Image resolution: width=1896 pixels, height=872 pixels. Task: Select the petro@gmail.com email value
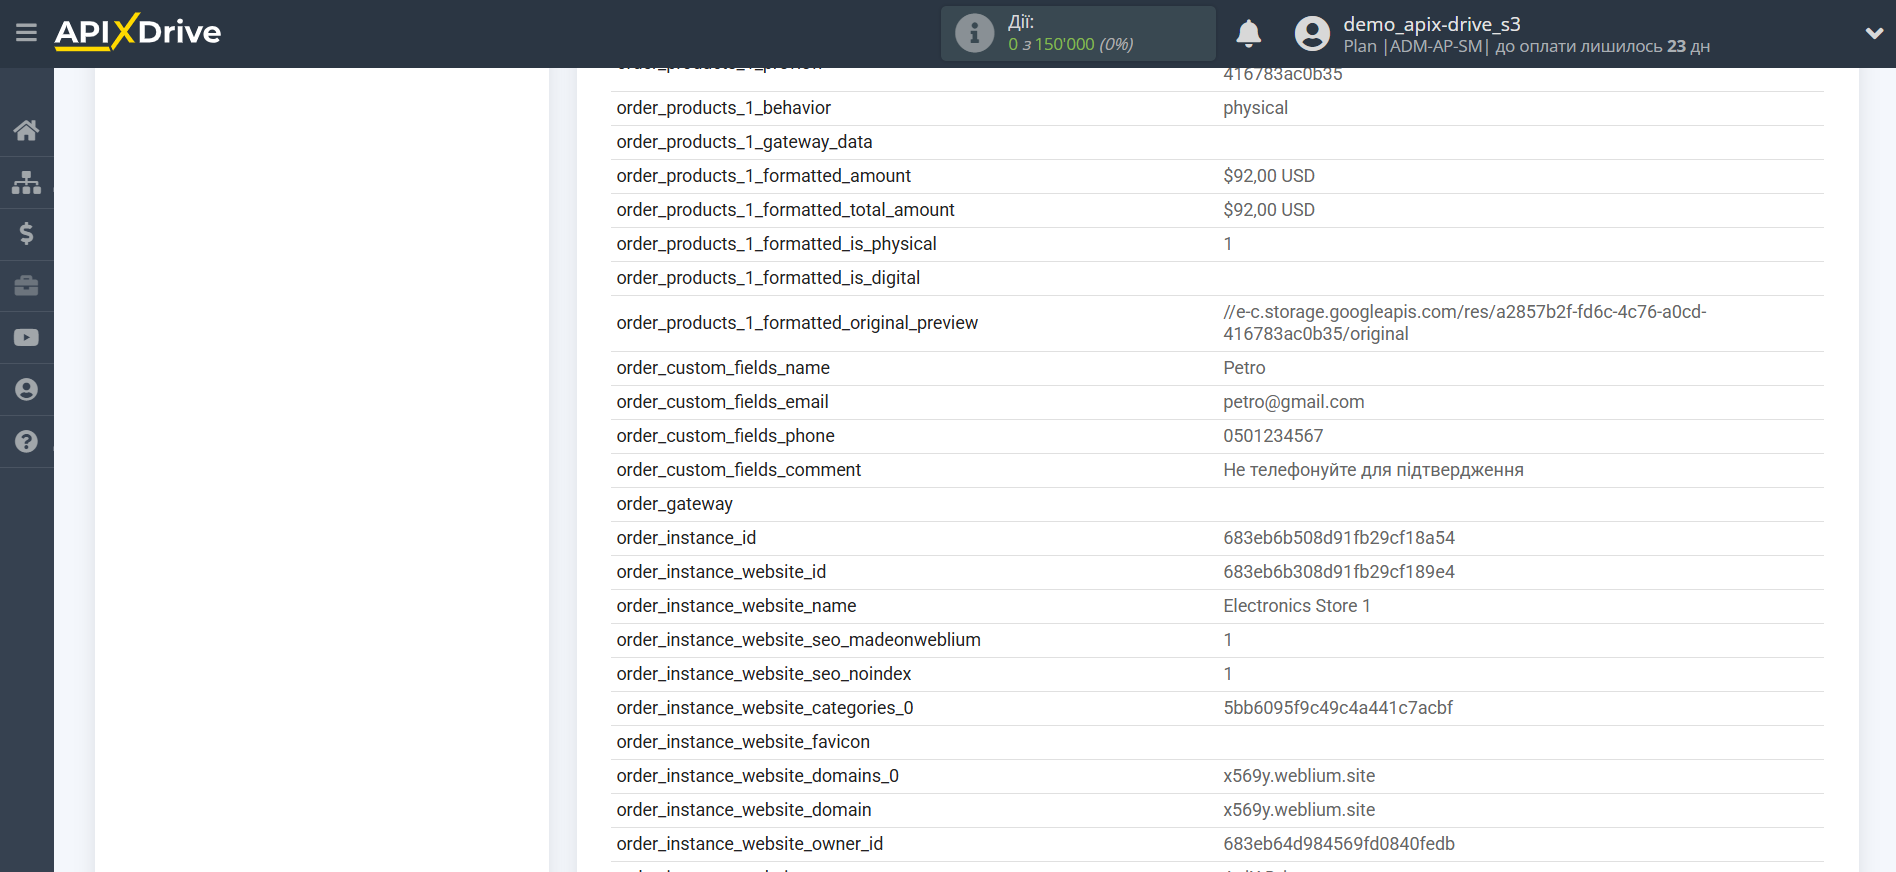(1293, 402)
